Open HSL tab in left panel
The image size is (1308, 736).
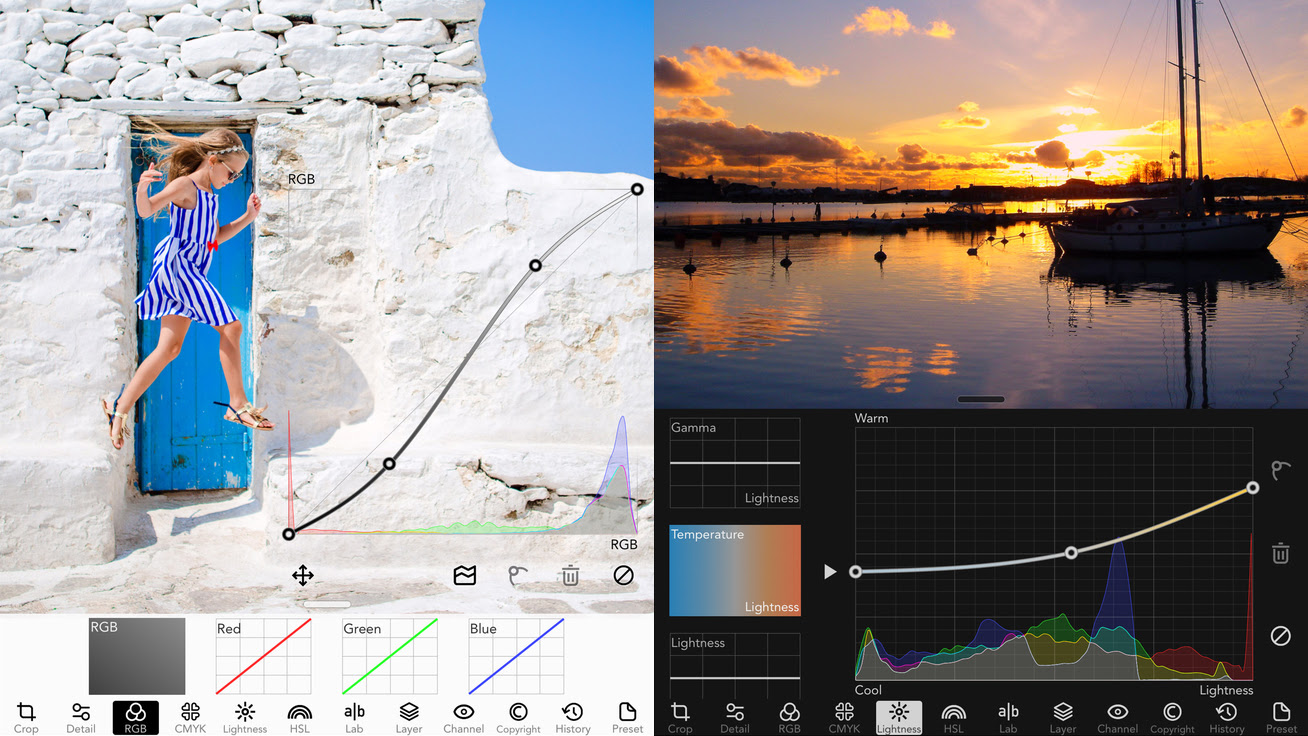tap(299, 717)
